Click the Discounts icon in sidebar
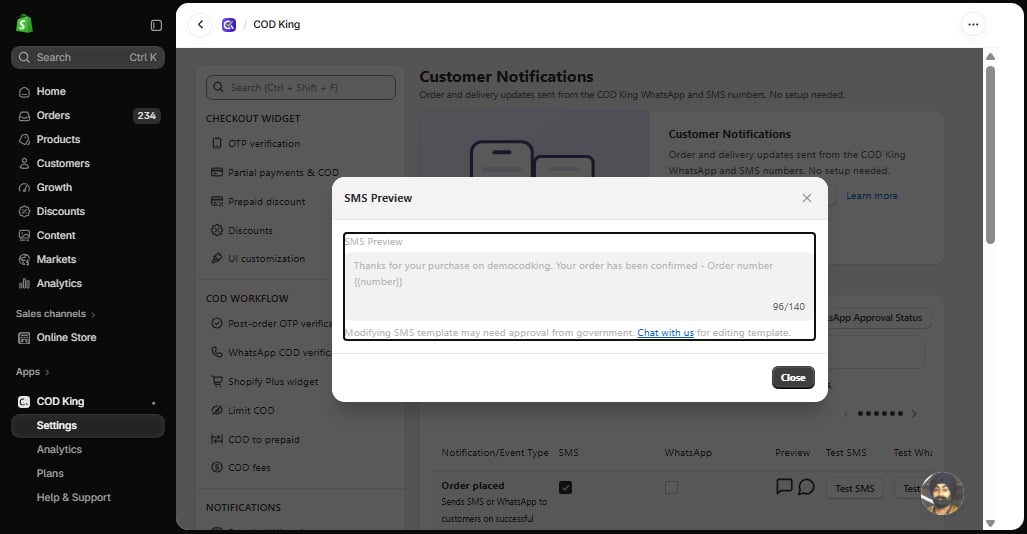The image size is (1027, 534). pos(24,212)
